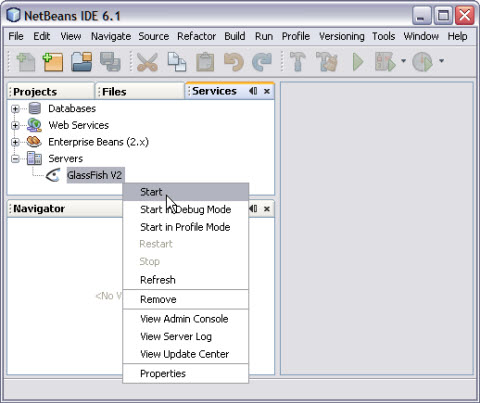Switch to the Projects tab
This screenshot has height=403, width=480.
click(x=51, y=92)
